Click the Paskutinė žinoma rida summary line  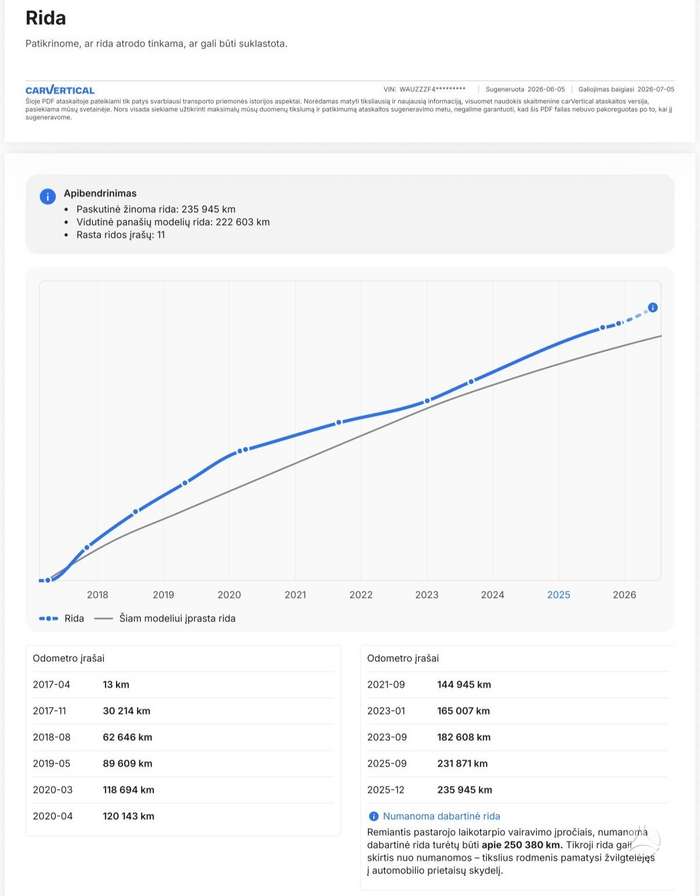click(x=156, y=209)
